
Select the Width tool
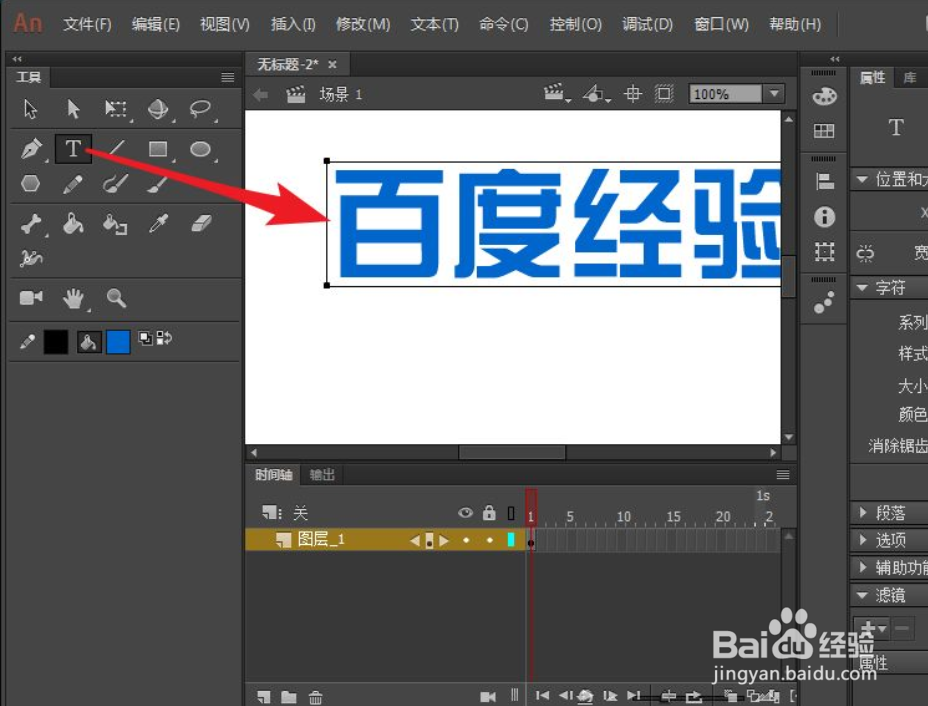(31, 258)
